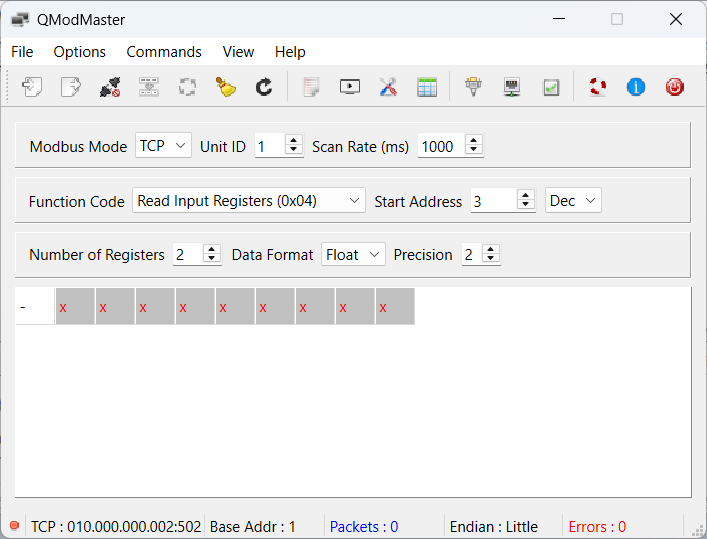
Task: Increase the Start Address value
Action: [x=525, y=195]
